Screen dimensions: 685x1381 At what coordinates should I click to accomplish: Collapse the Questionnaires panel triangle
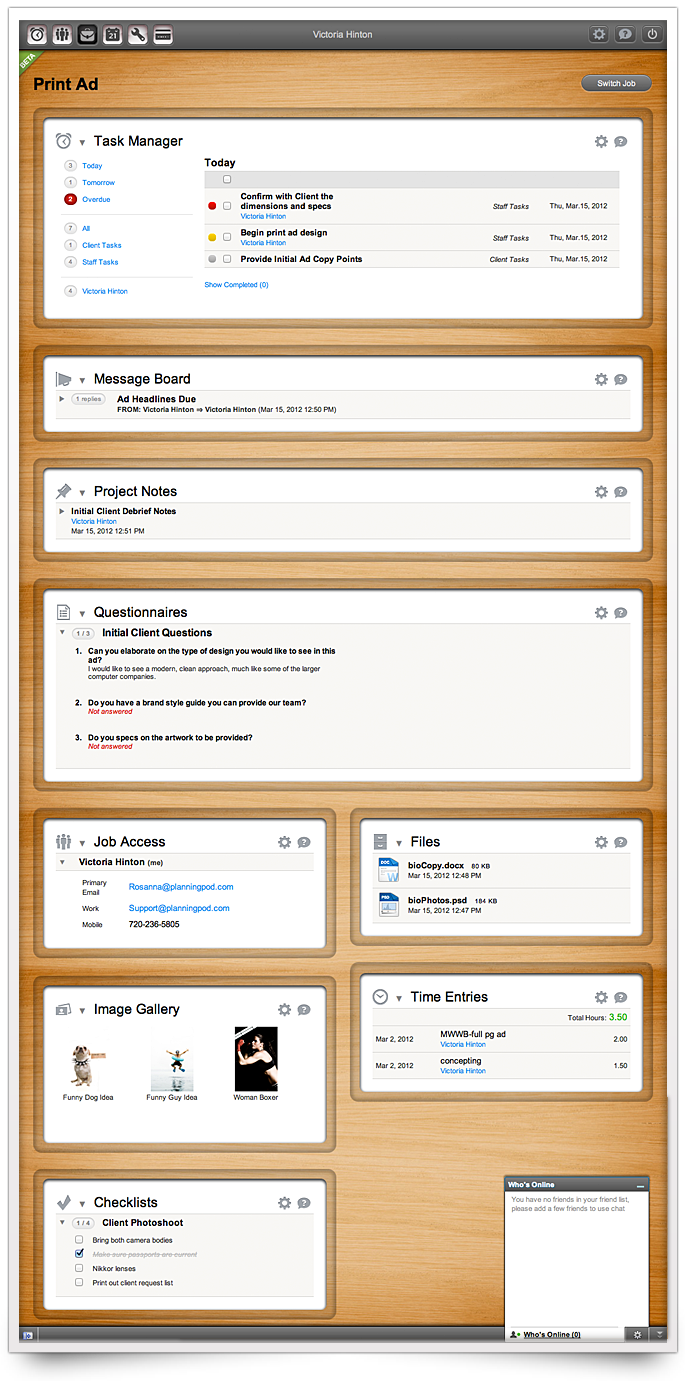pos(83,614)
